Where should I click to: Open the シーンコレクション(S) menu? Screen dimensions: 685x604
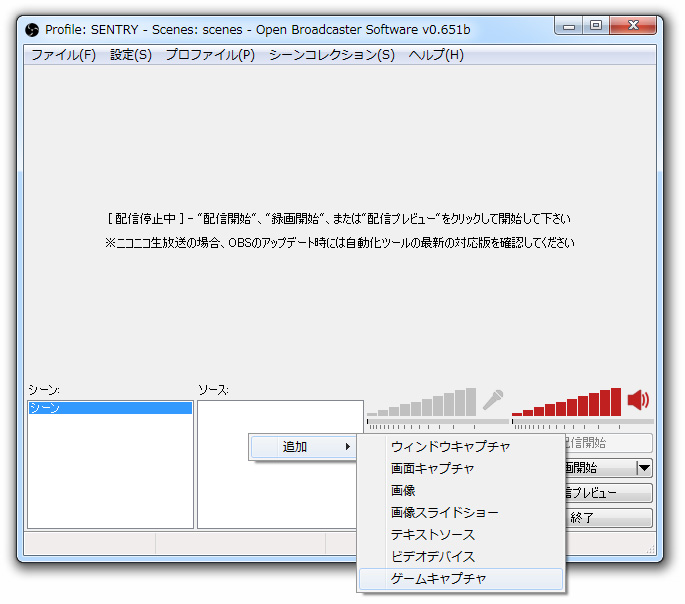tap(332, 55)
